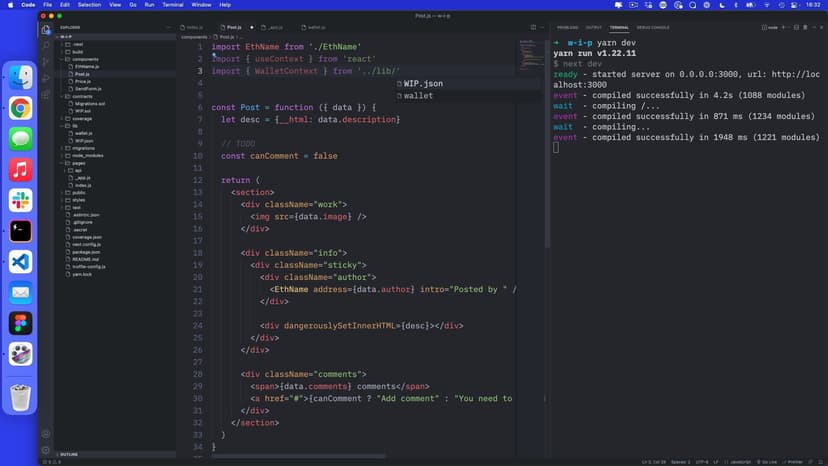Launch Google Chrome from the dock
The width and height of the screenshot is (828, 466).
click(x=20, y=108)
